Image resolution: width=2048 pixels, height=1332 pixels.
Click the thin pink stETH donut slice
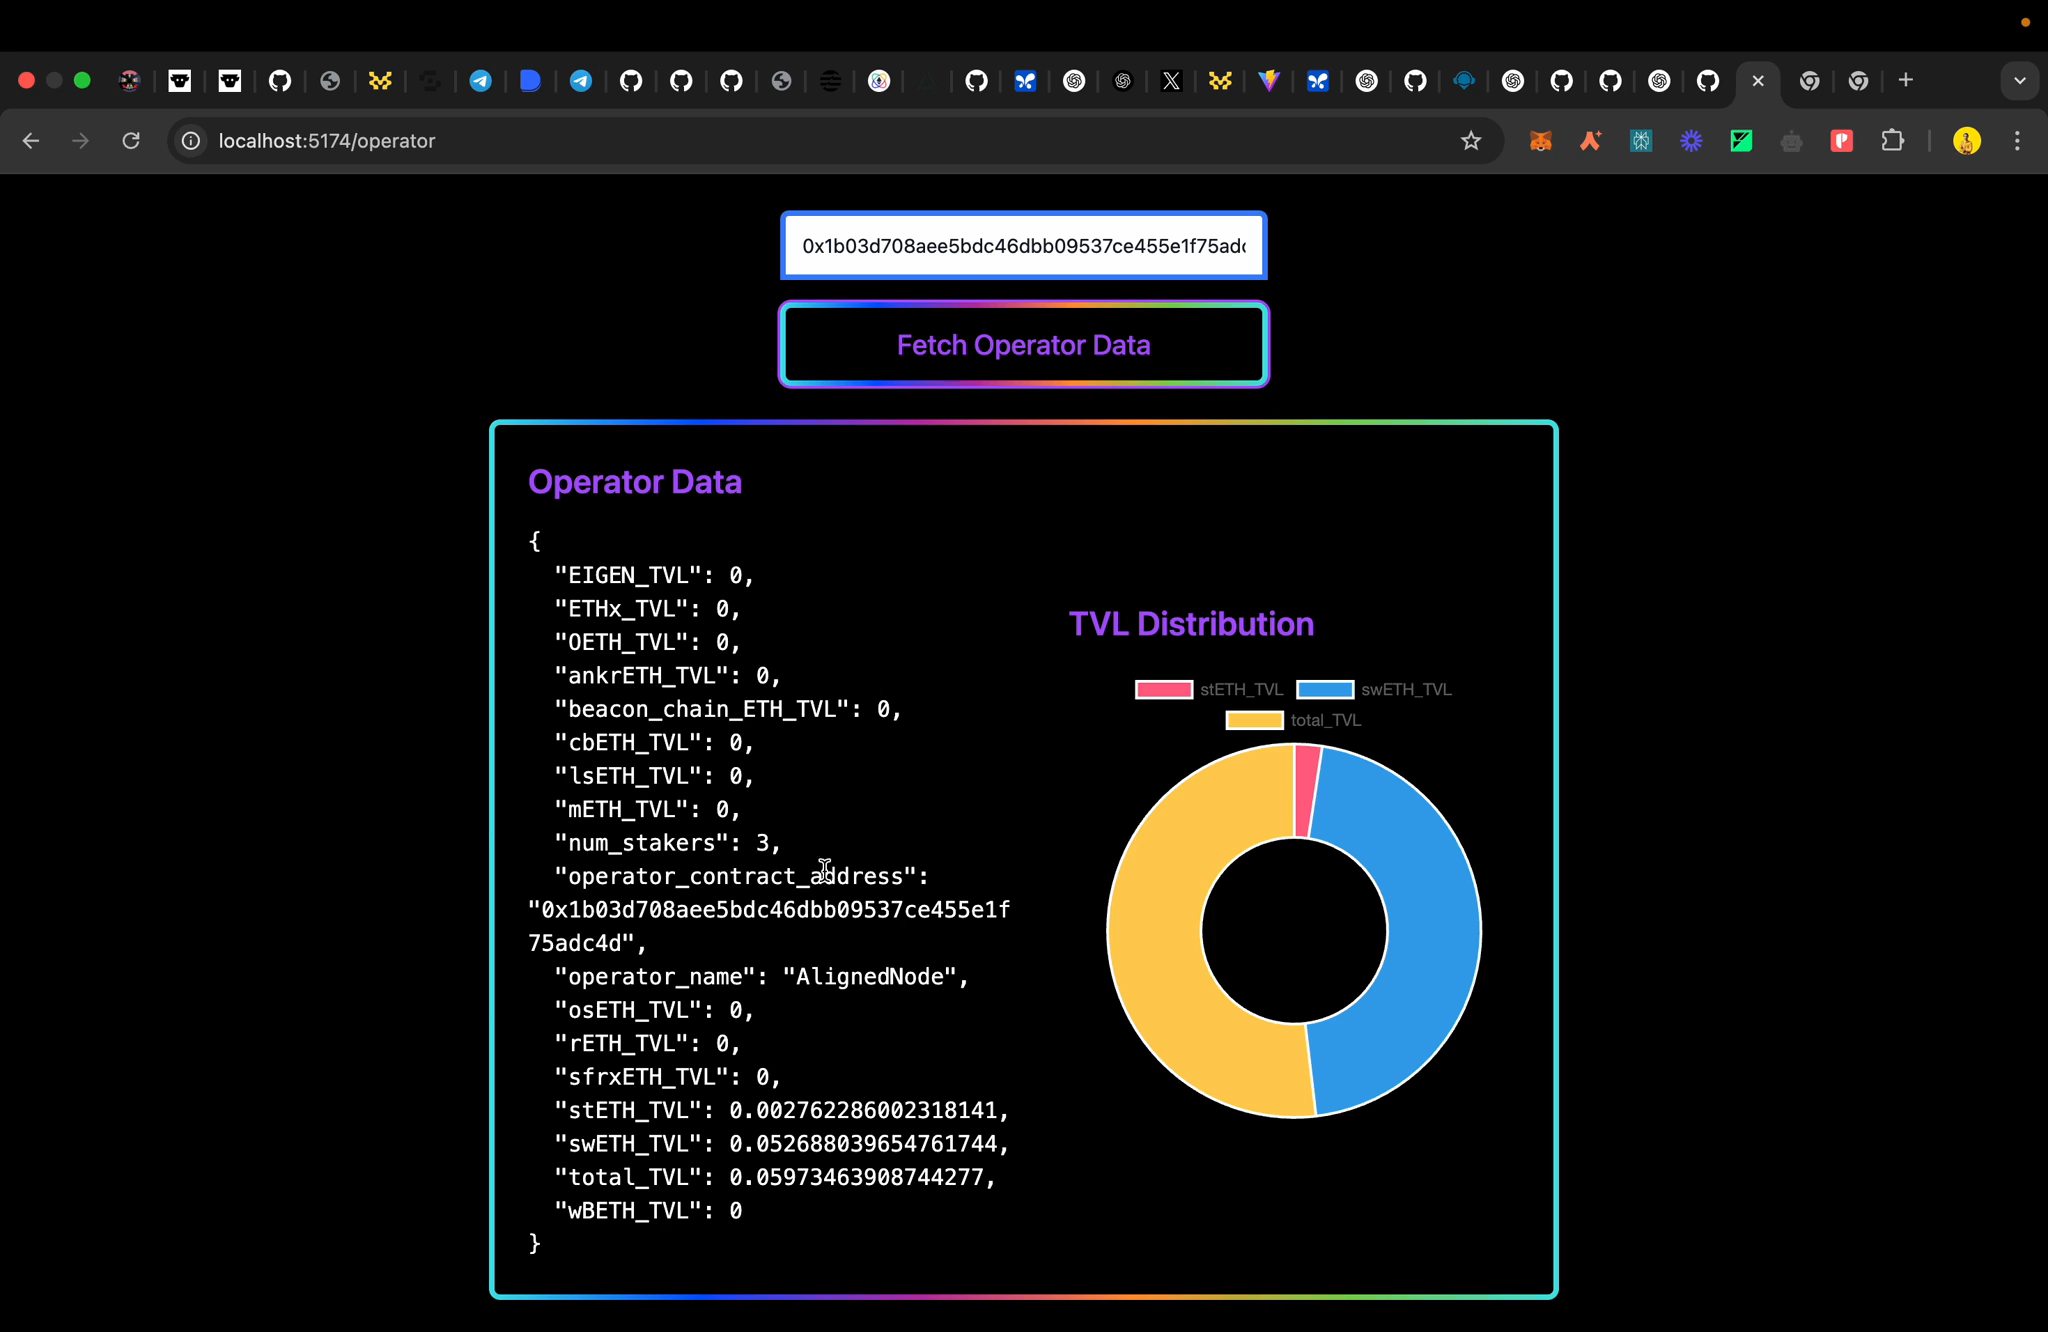pos(1306,790)
